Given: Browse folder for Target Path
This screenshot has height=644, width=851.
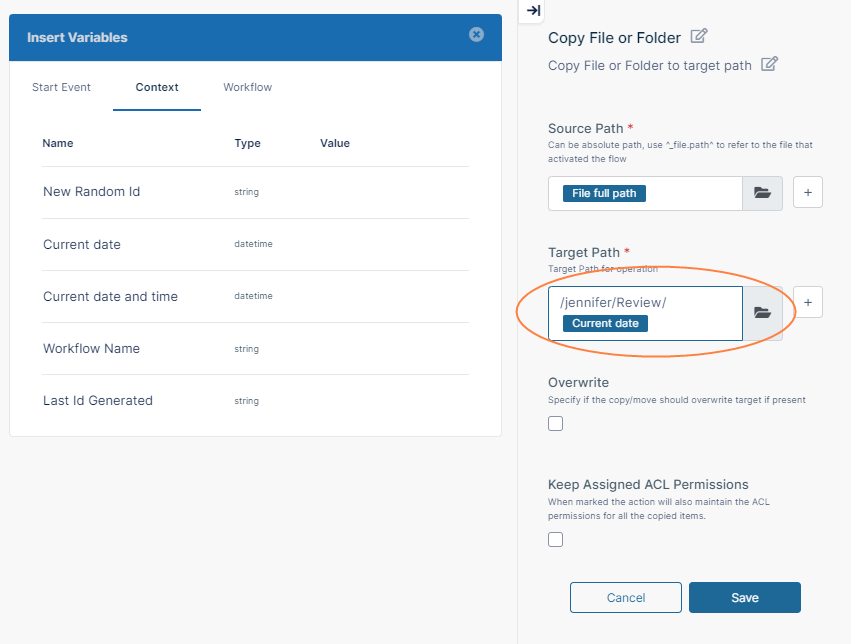Looking at the screenshot, I should [762, 313].
